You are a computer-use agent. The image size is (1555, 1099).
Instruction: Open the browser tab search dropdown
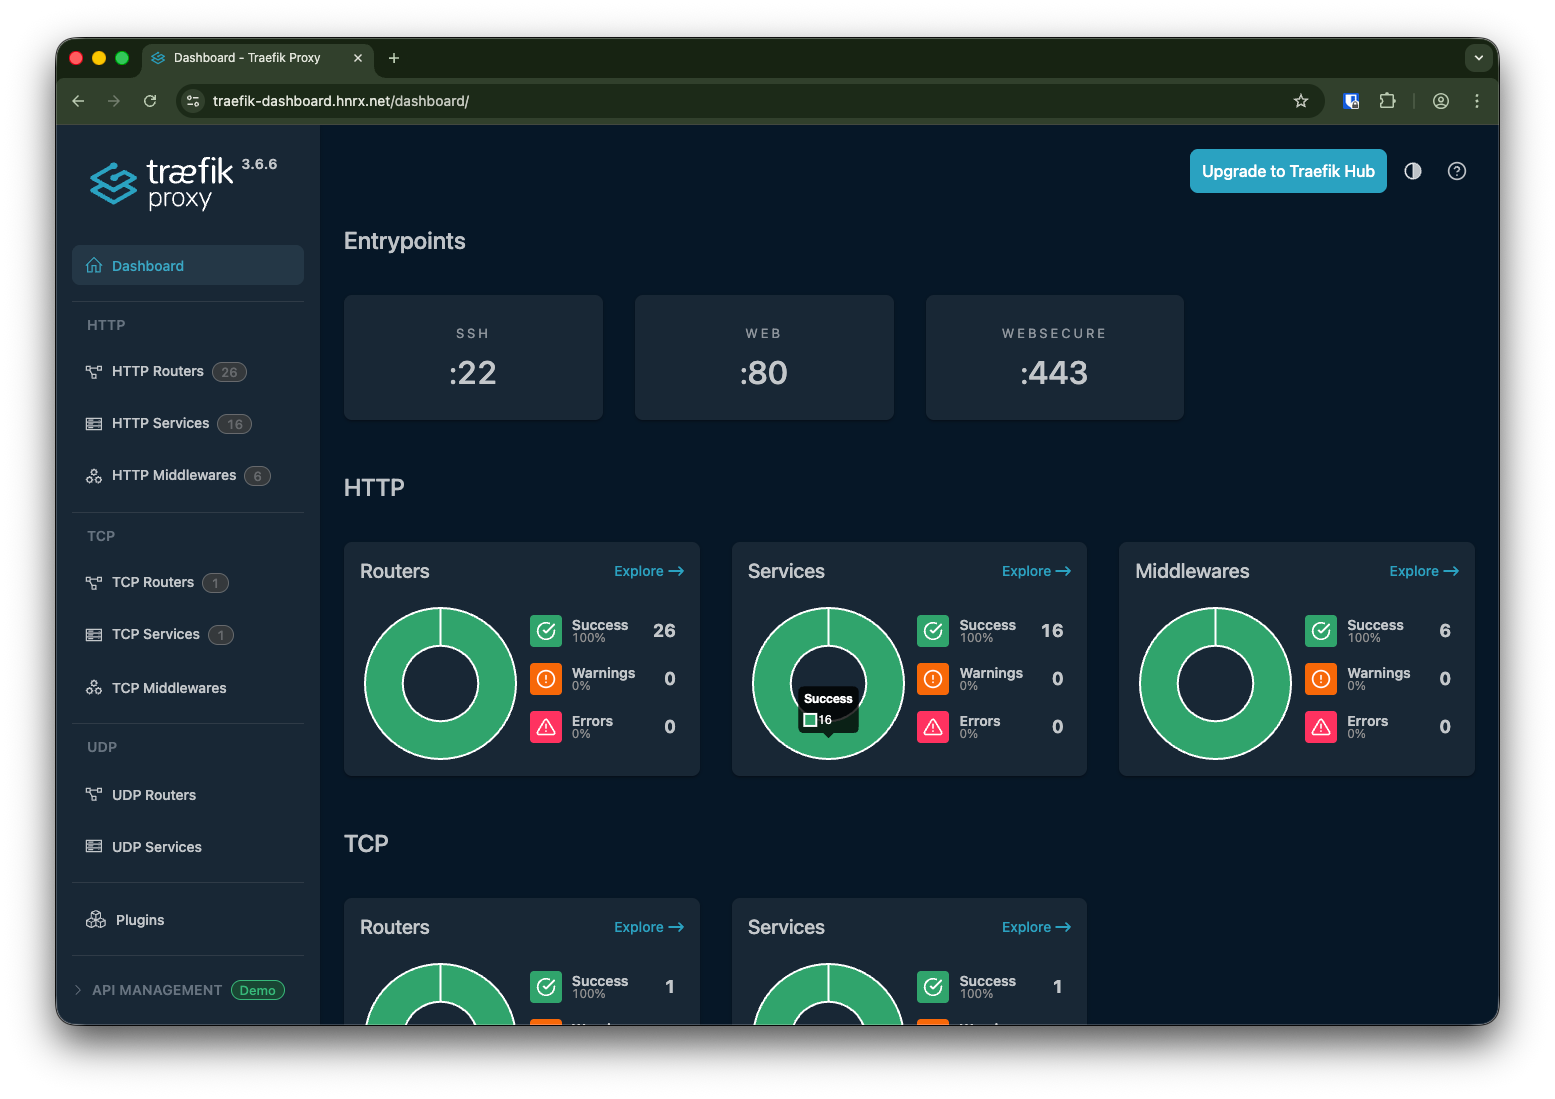pyautogui.click(x=1478, y=58)
